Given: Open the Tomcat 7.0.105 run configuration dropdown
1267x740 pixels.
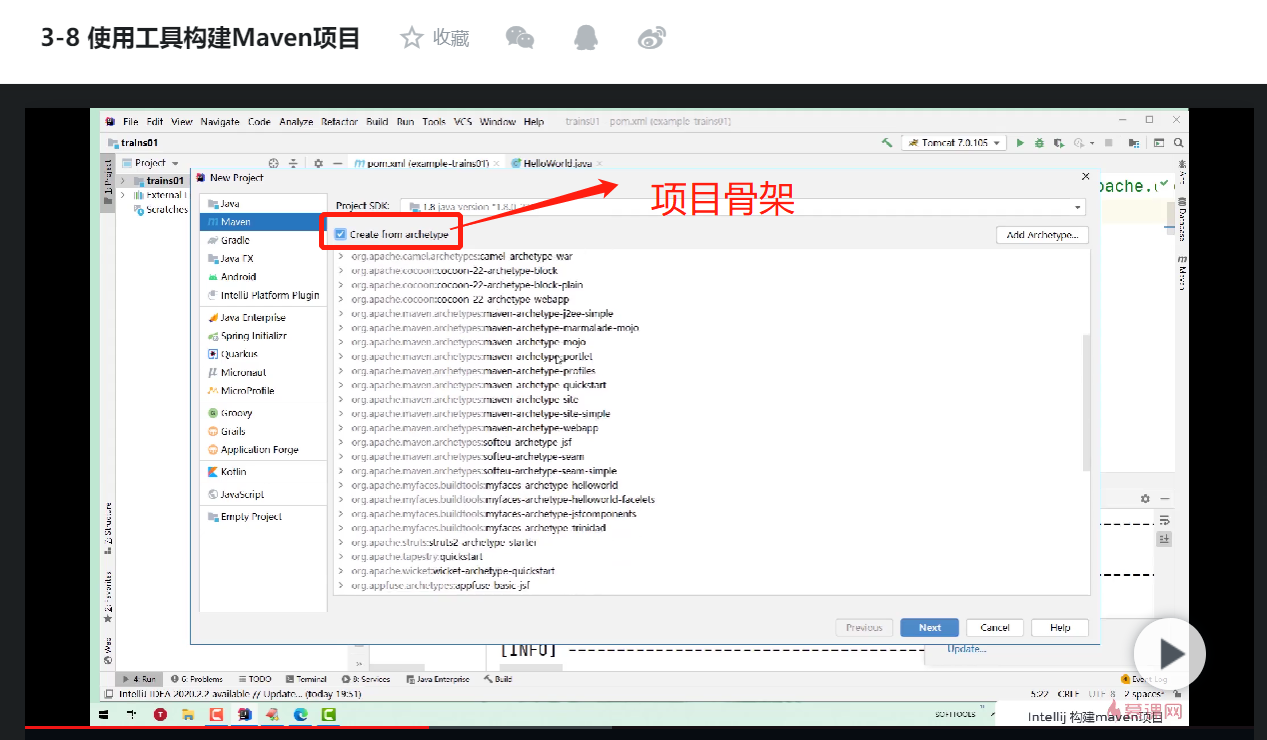Looking at the screenshot, I should coord(952,143).
